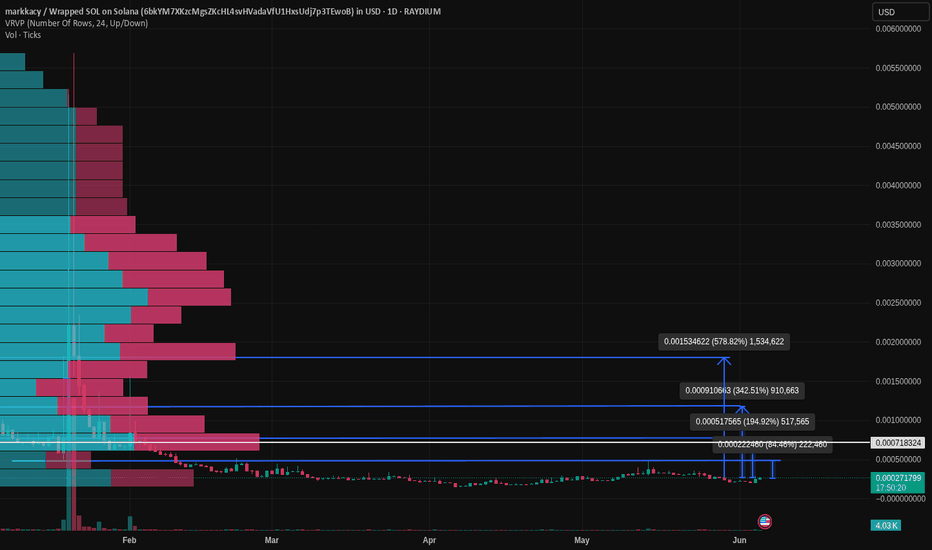The width and height of the screenshot is (932, 550).
Task: Click the 0.000718324 price line label
Action: pos(898,442)
